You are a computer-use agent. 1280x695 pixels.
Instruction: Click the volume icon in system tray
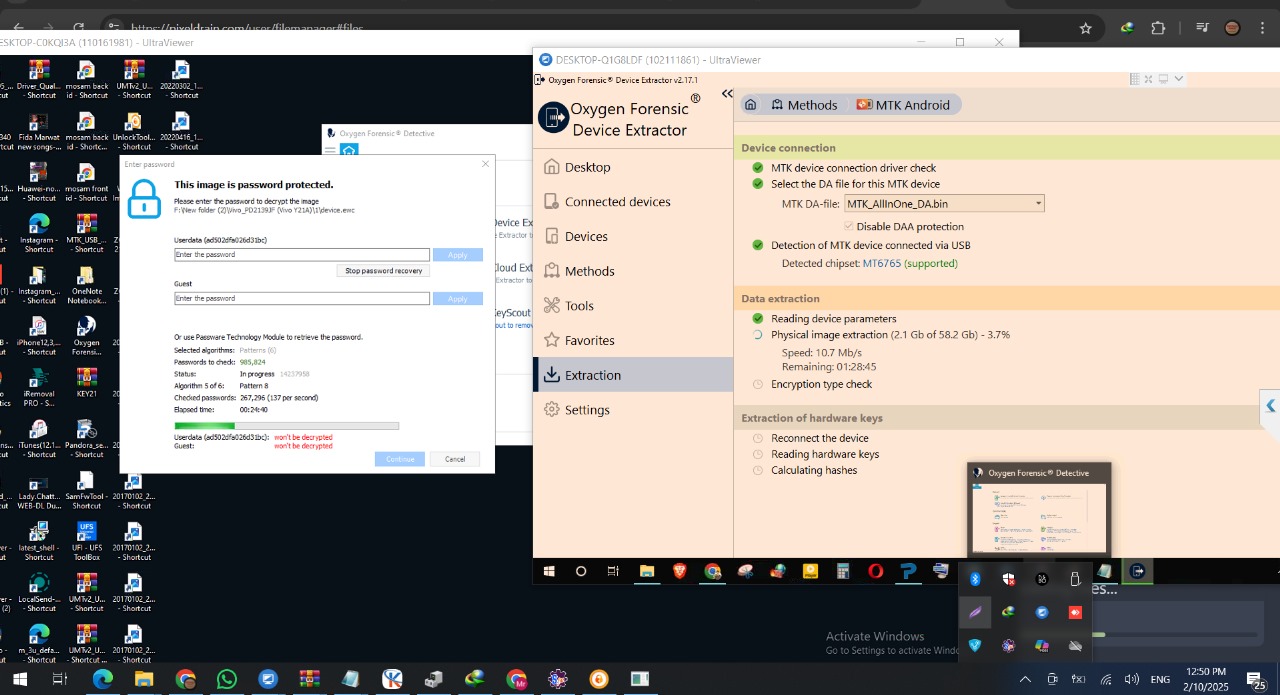(1132, 680)
